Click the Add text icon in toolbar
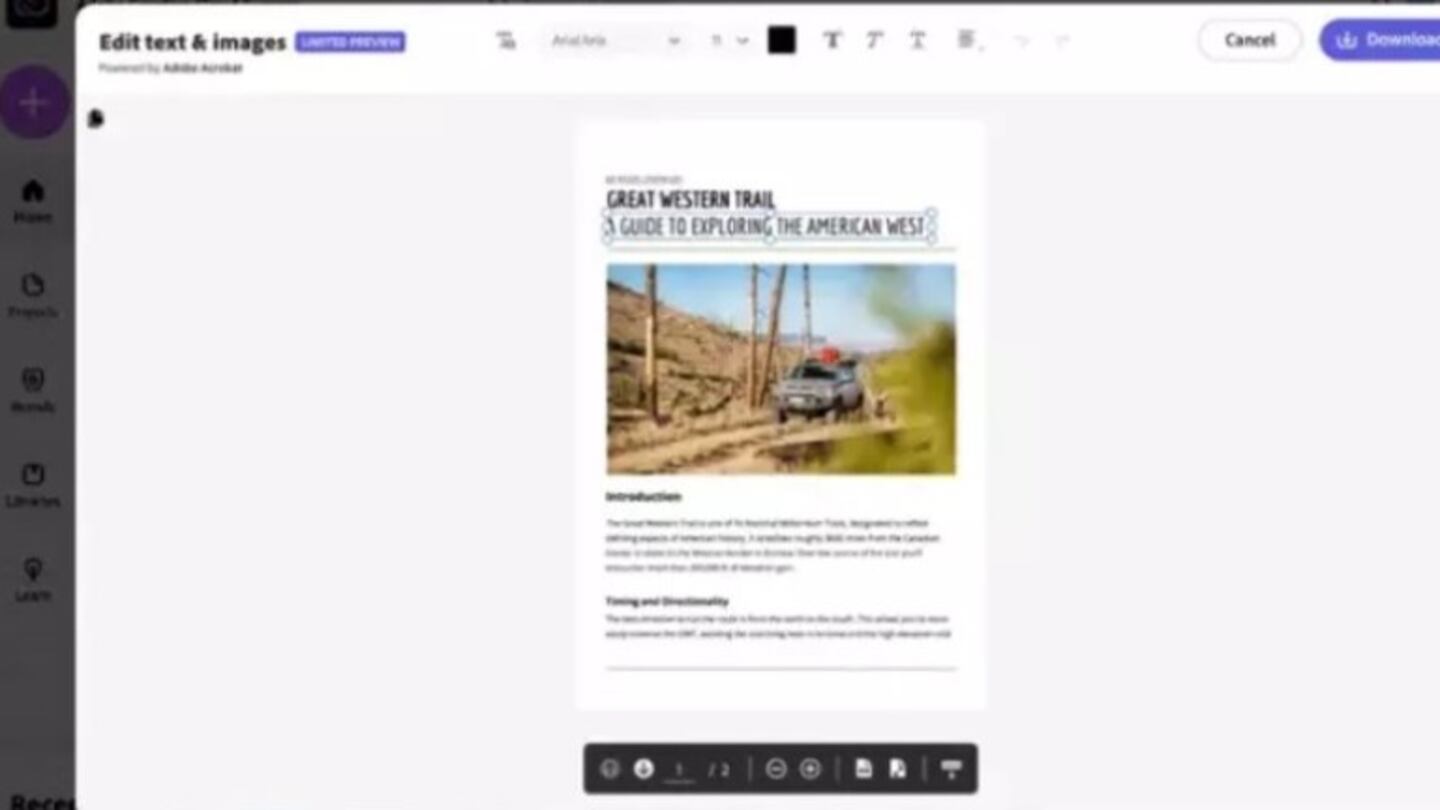Image resolution: width=1440 pixels, height=810 pixels. [506, 40]
